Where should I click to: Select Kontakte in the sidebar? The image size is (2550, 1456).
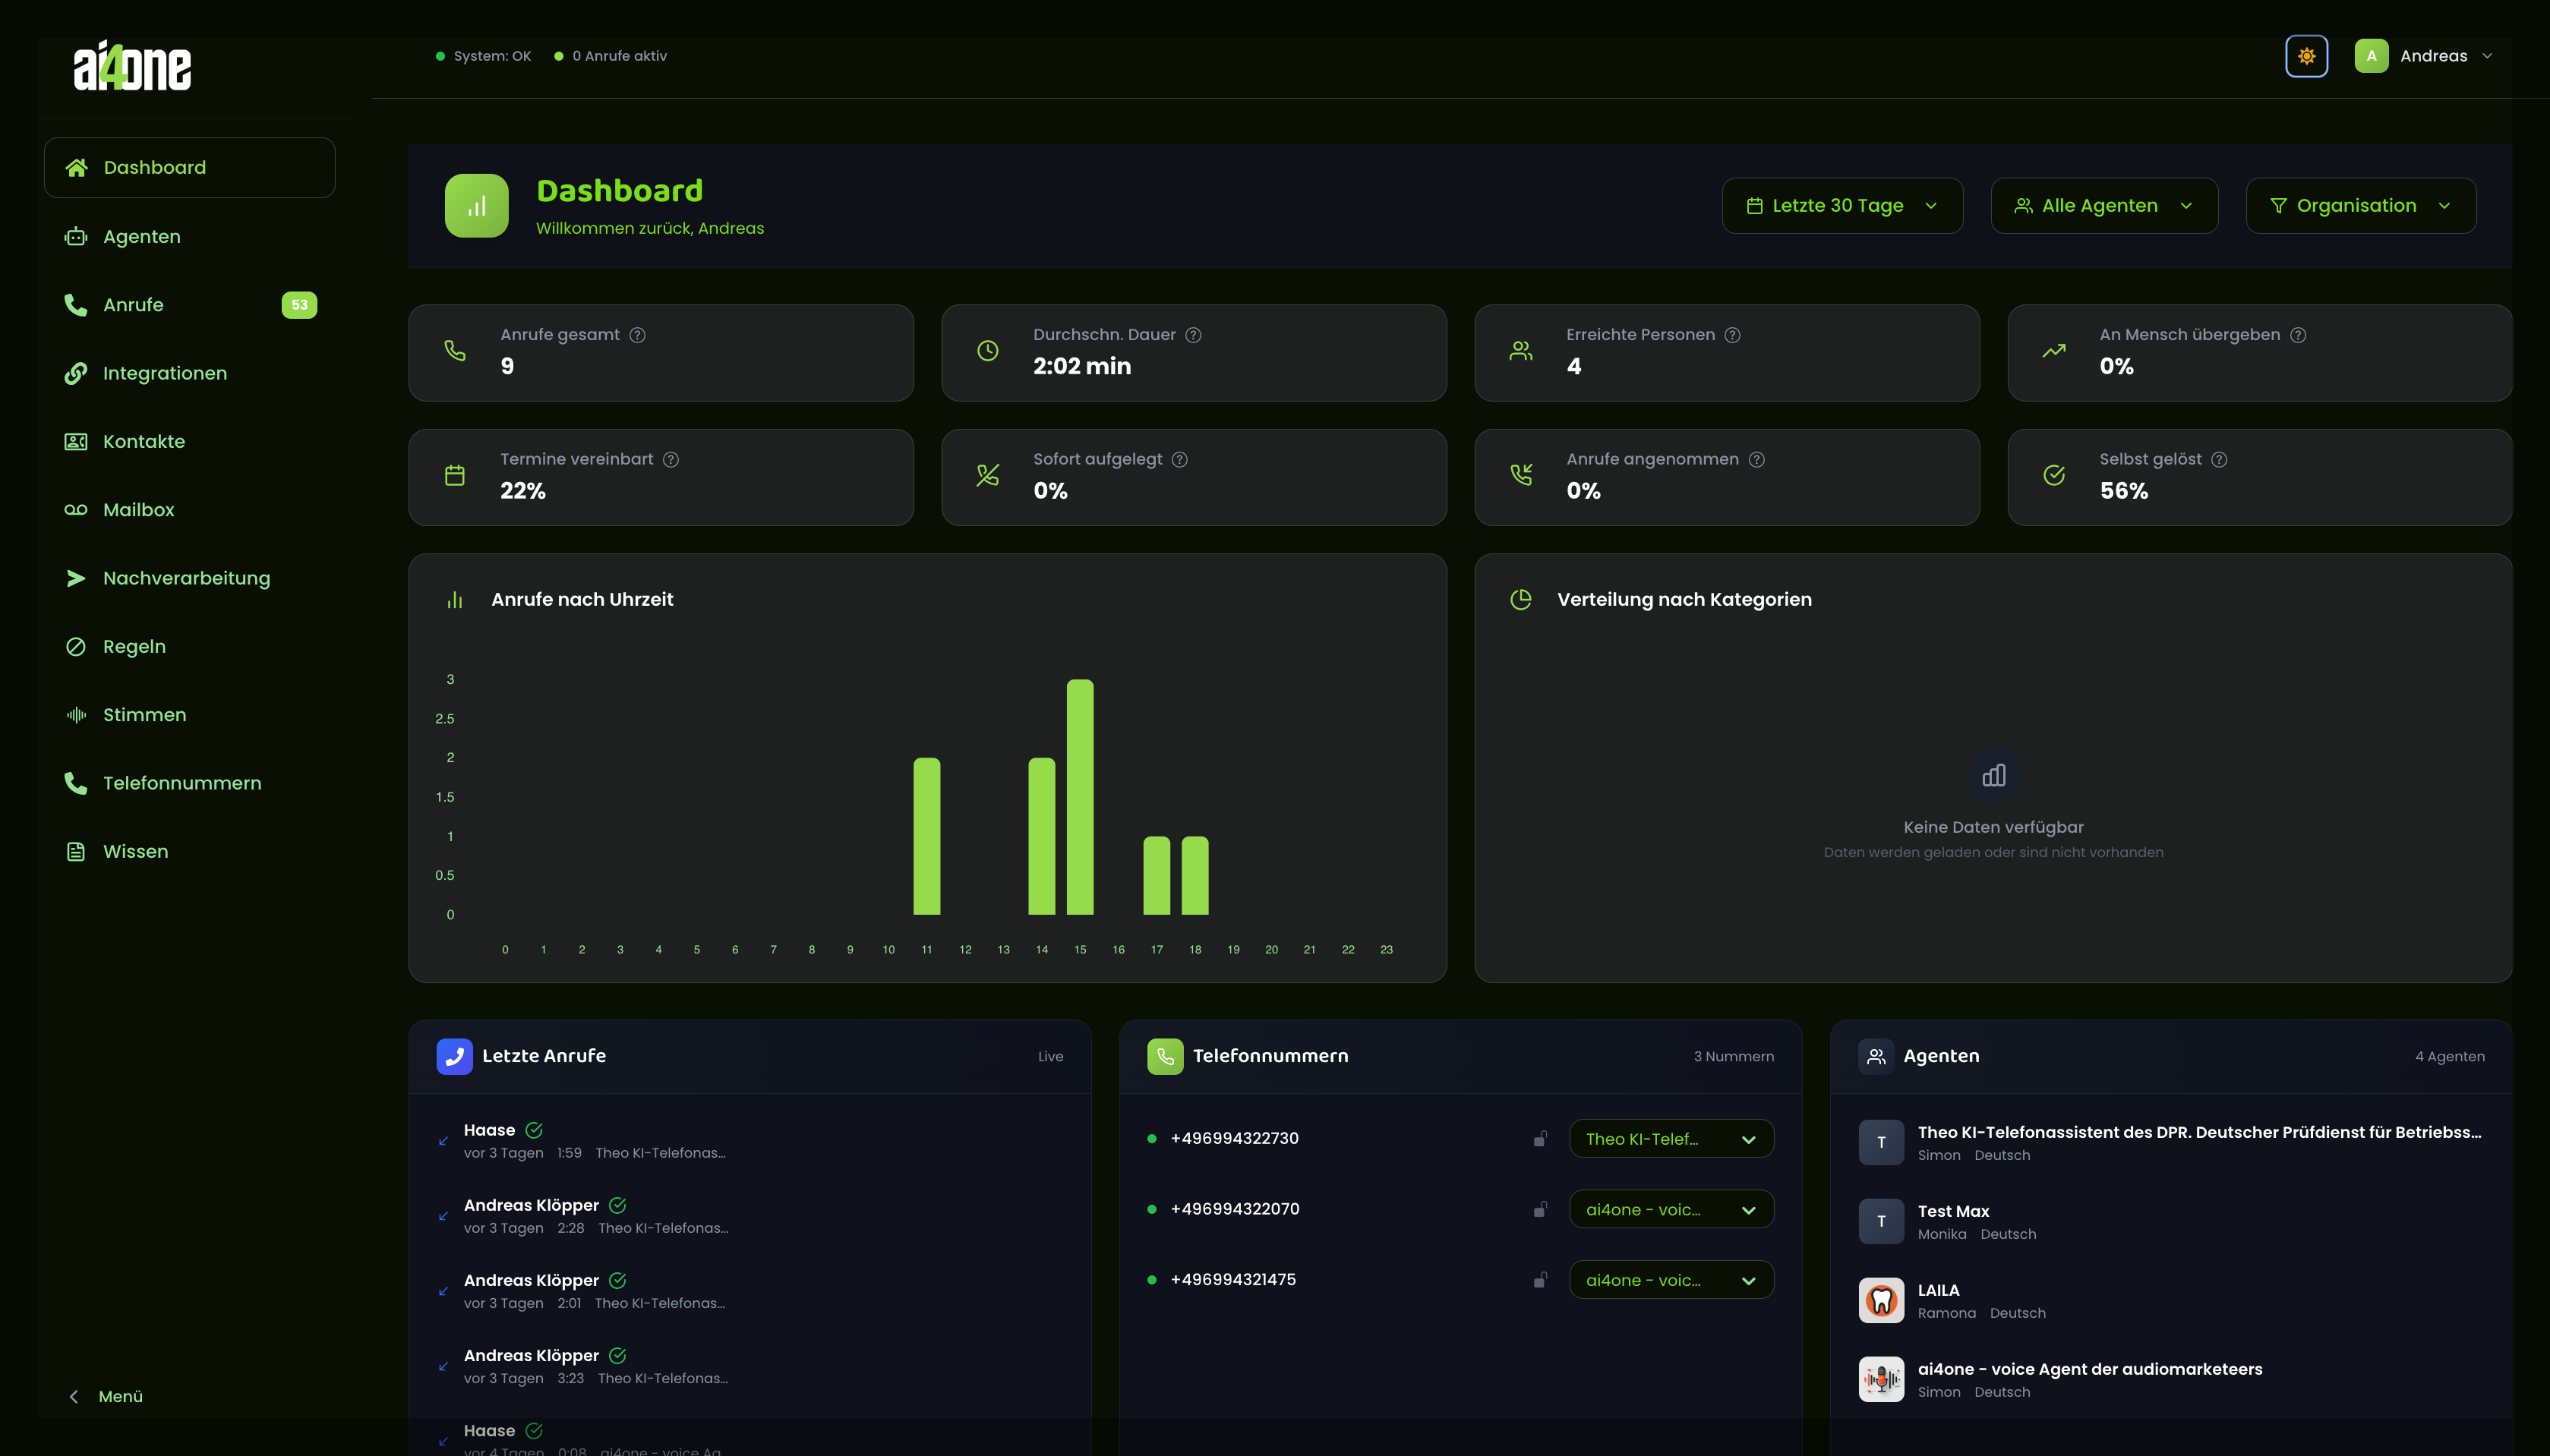point(144,441)
